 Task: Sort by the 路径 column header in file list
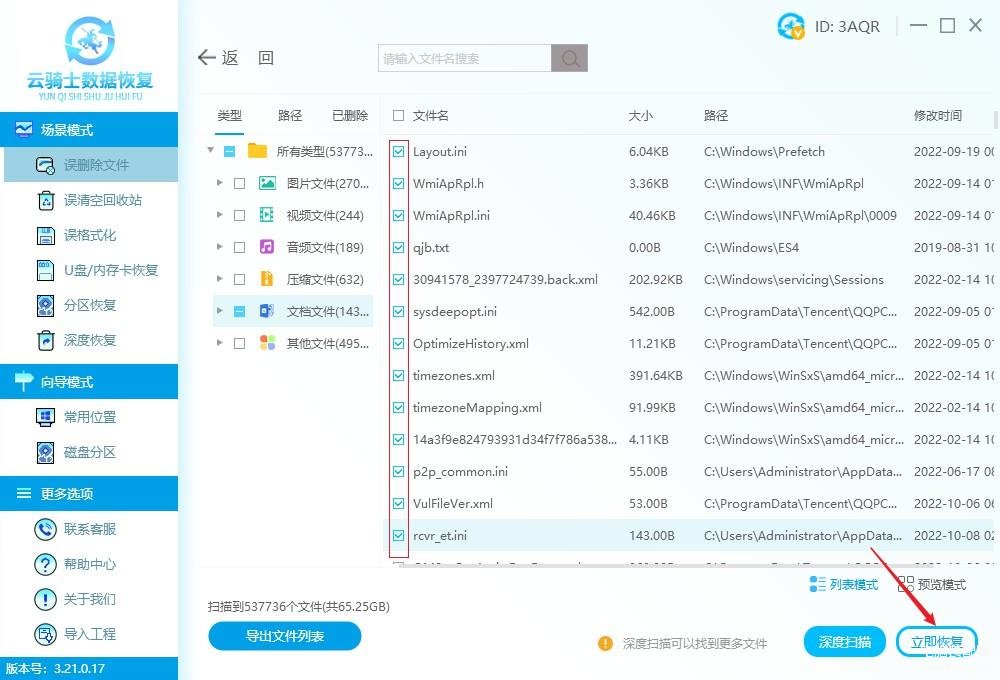716,115
